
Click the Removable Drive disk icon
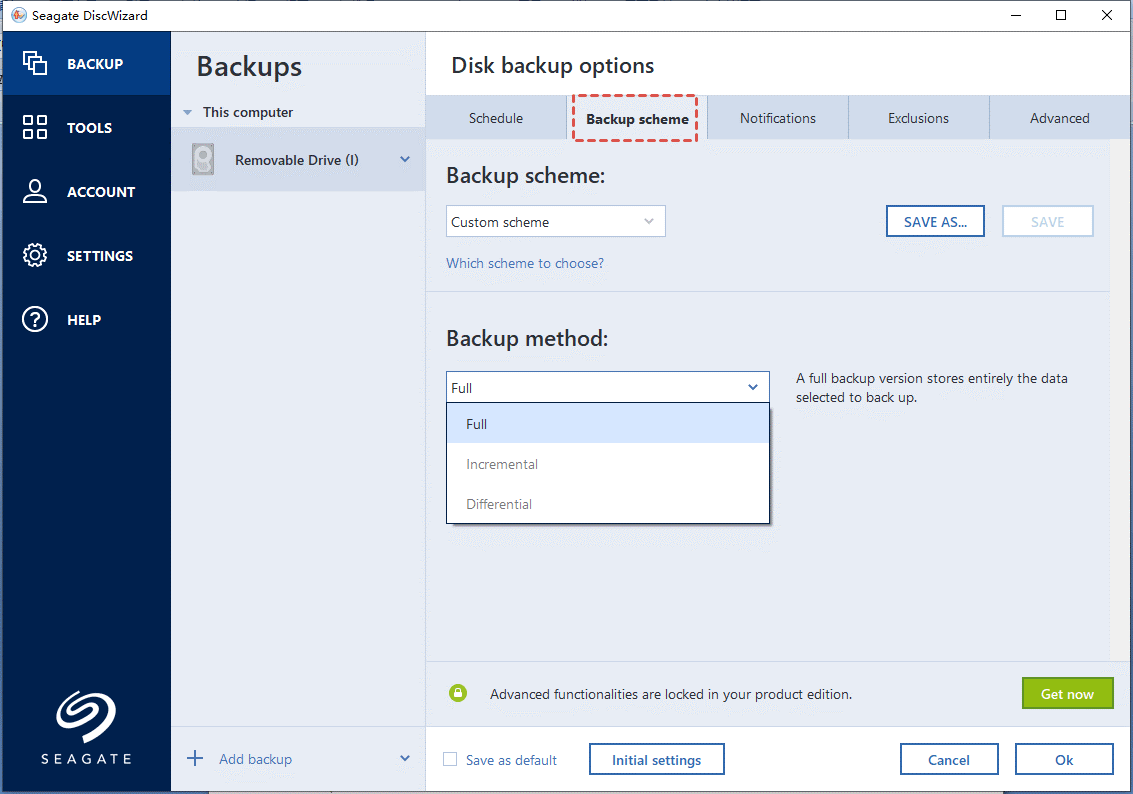pos(203,160)
